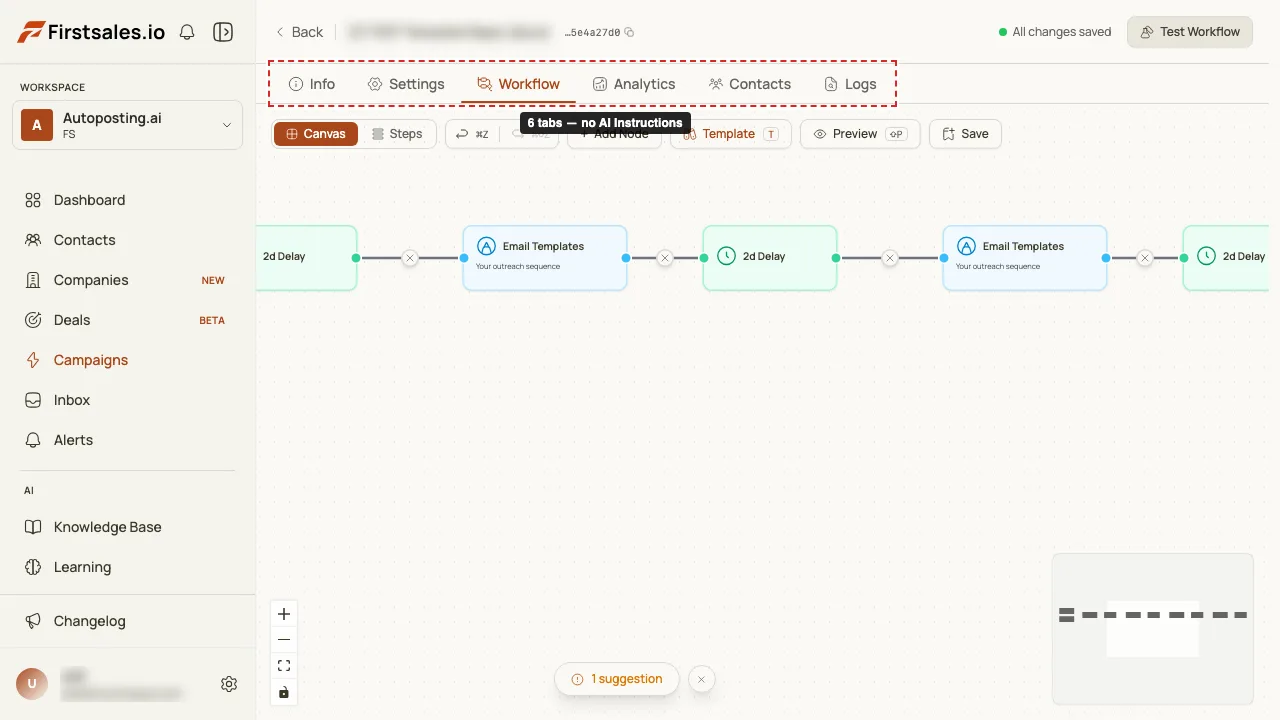
Task: Remove the connection after the second Email Templates node
Action: click(1145, 258)
